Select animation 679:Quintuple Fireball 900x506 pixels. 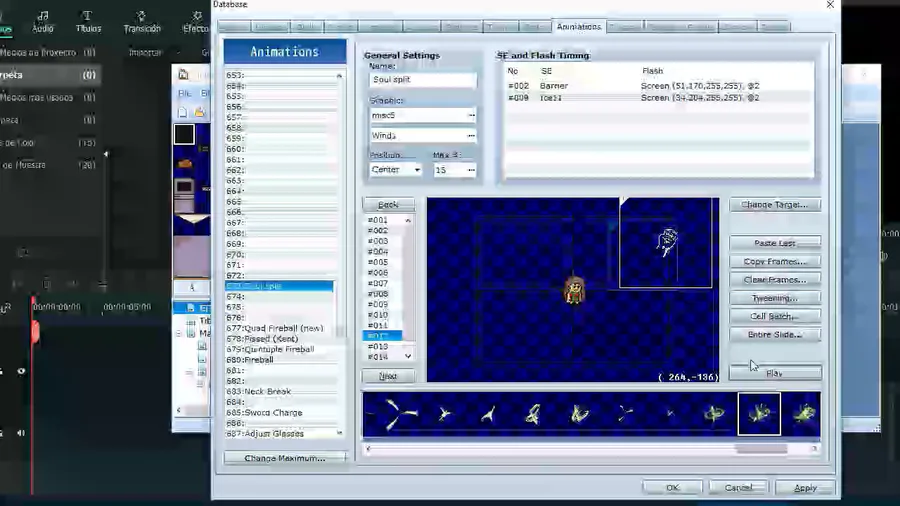tap(279, 349)
